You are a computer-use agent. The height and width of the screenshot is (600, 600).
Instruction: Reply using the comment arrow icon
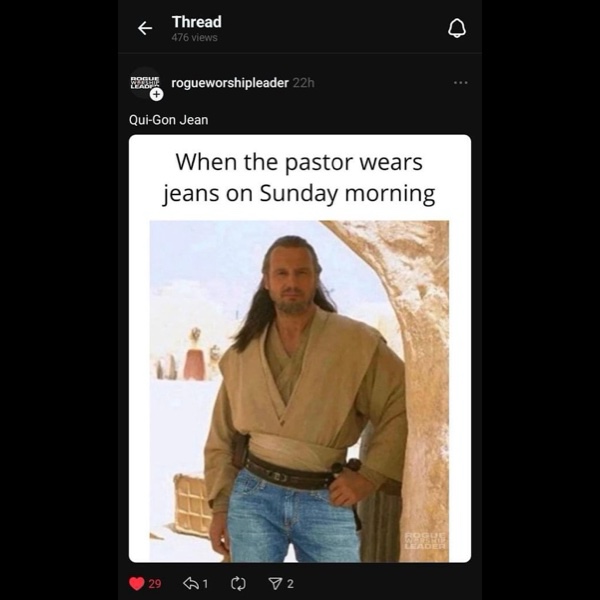[x=191, y=584]
